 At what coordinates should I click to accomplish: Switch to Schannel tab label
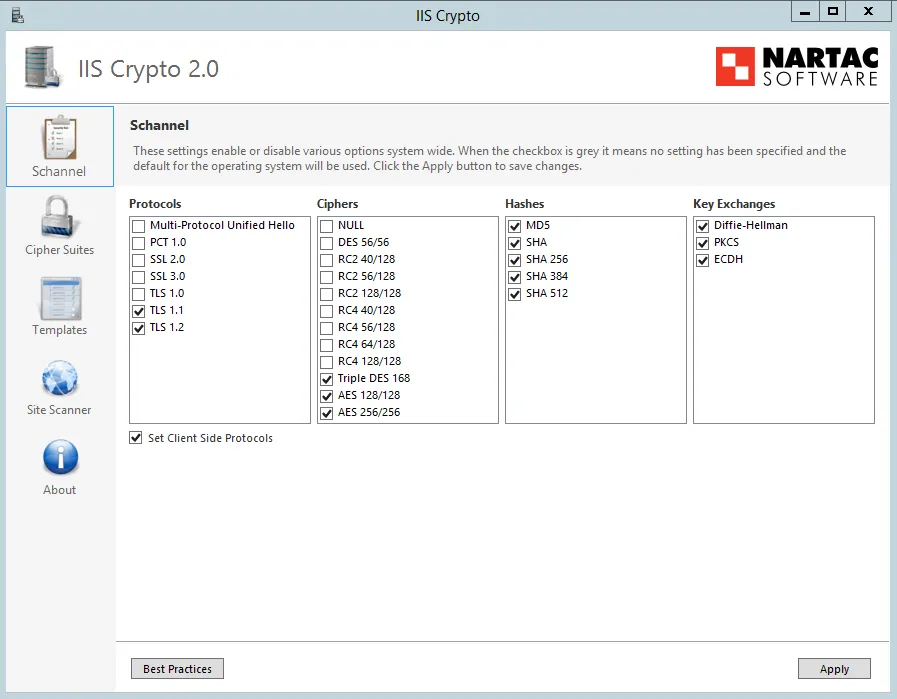pyautogui.click(x=59, y=172)
